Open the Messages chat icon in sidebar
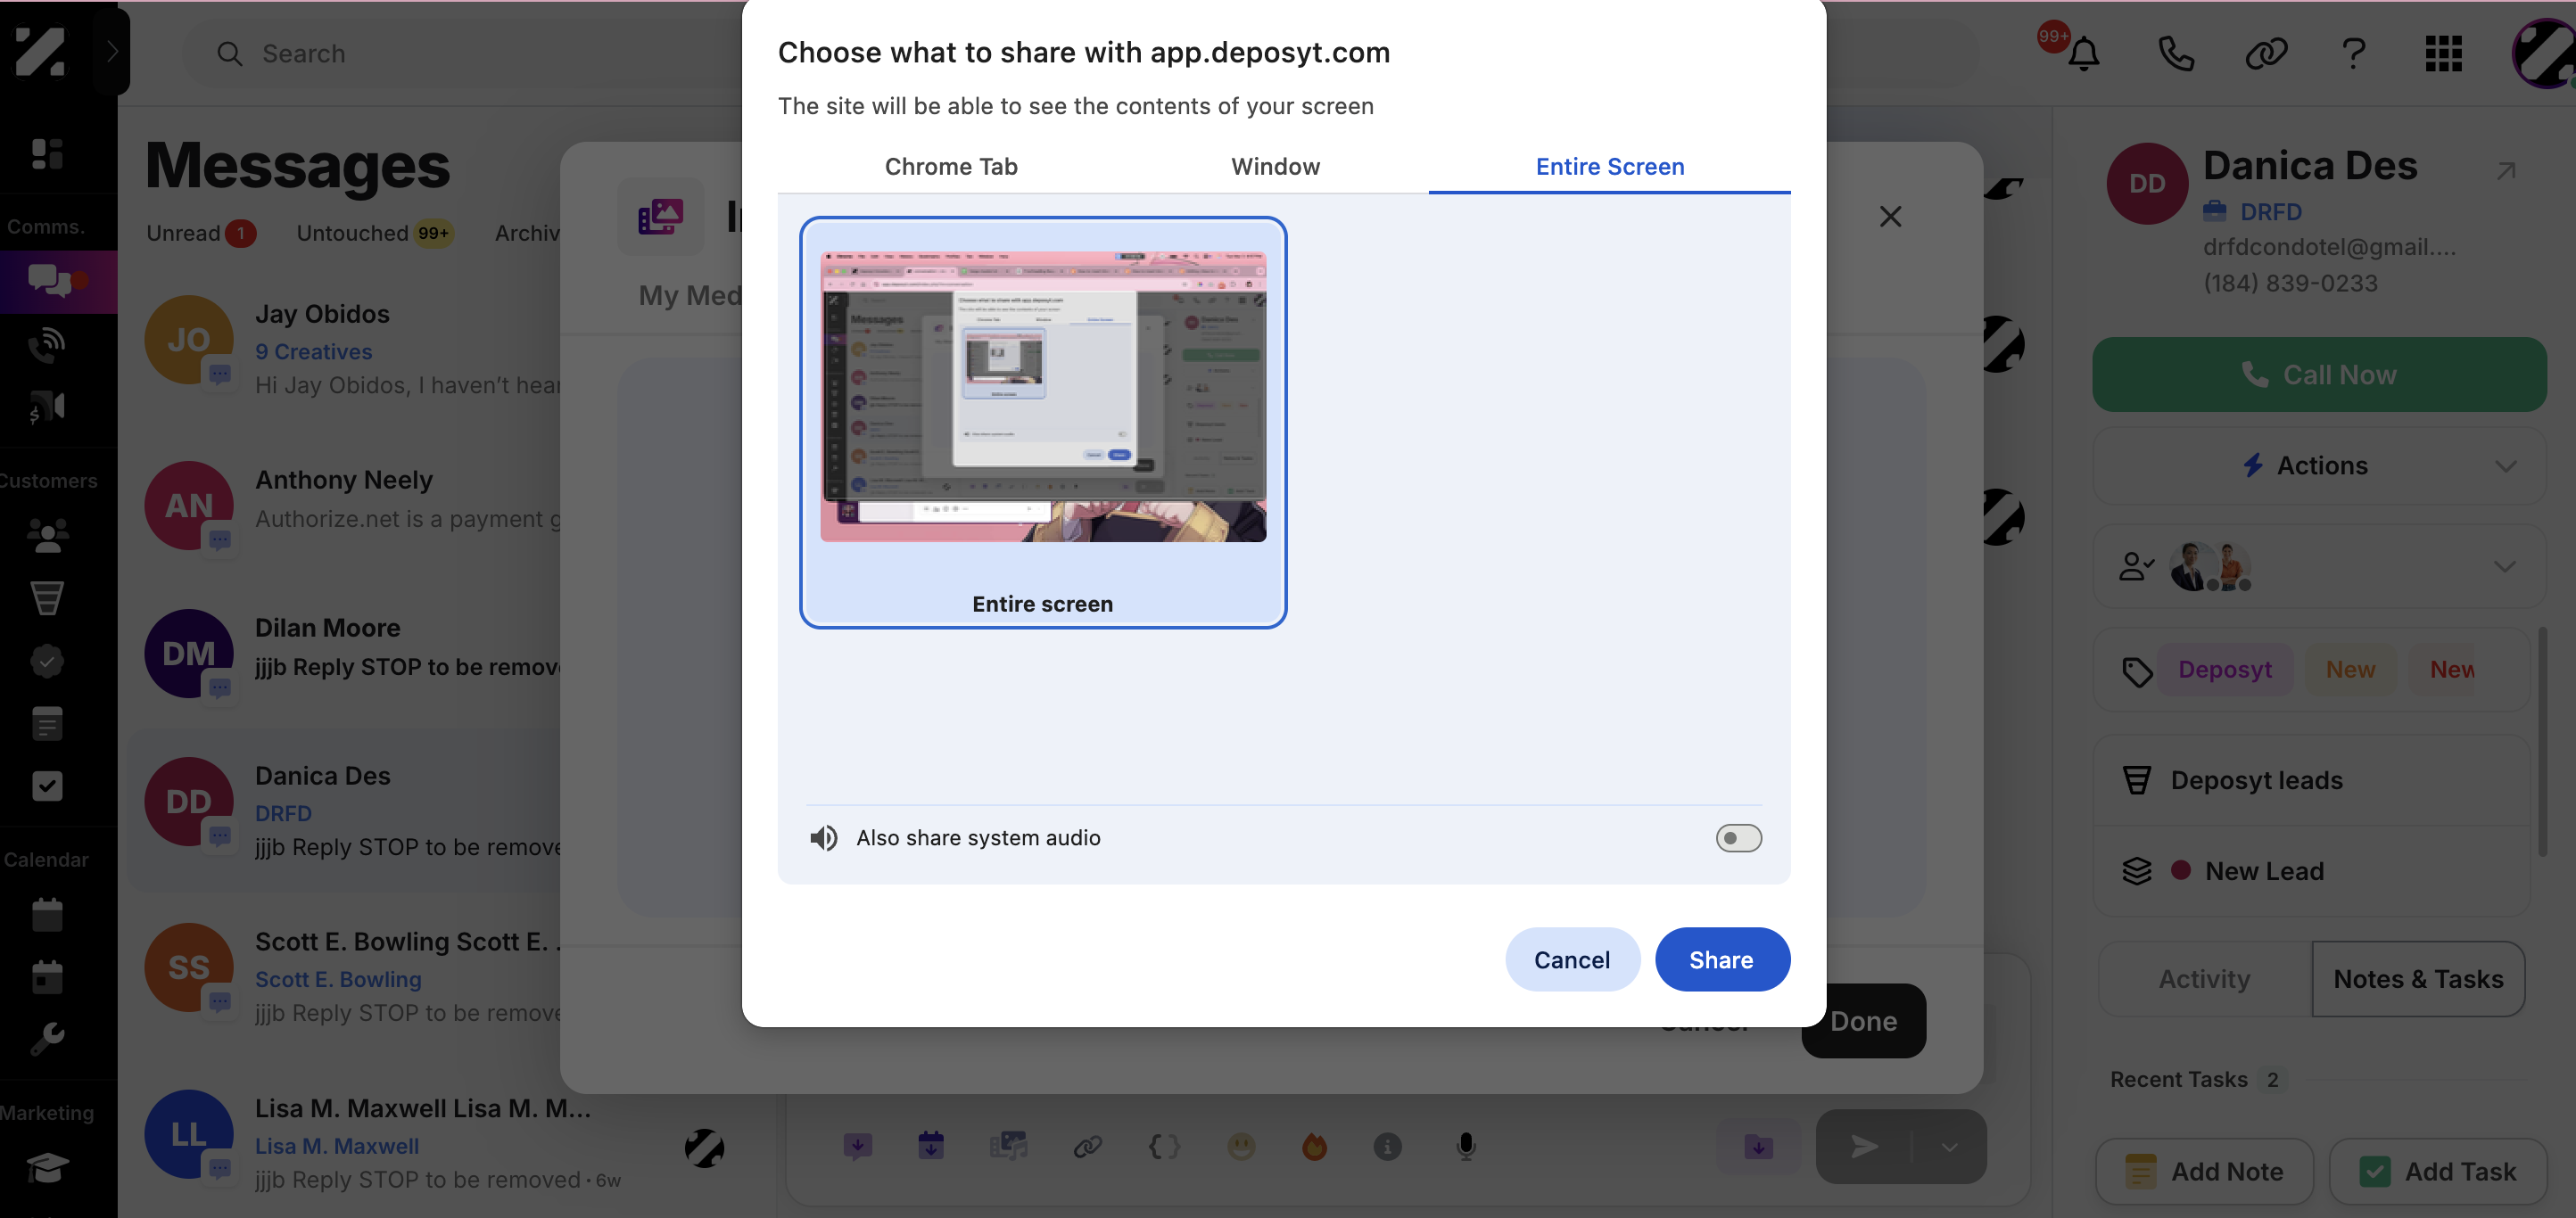The width and height of the screenshot is (2576, 1218). point(50,281)
